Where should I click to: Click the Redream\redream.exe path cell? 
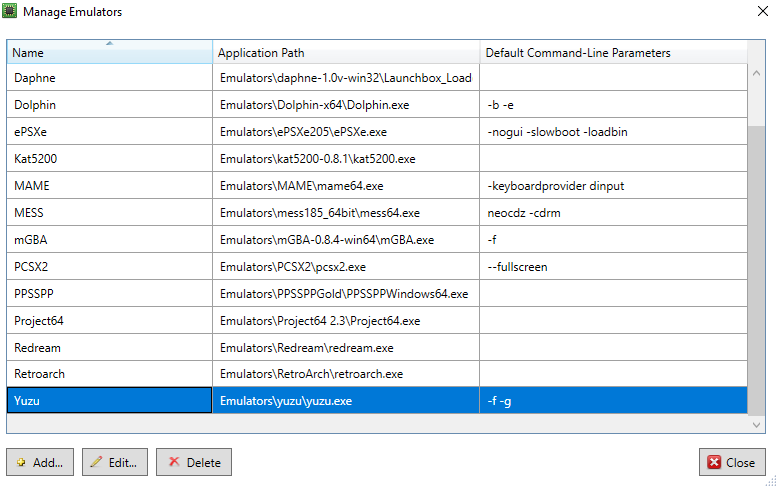coord(346,347)
